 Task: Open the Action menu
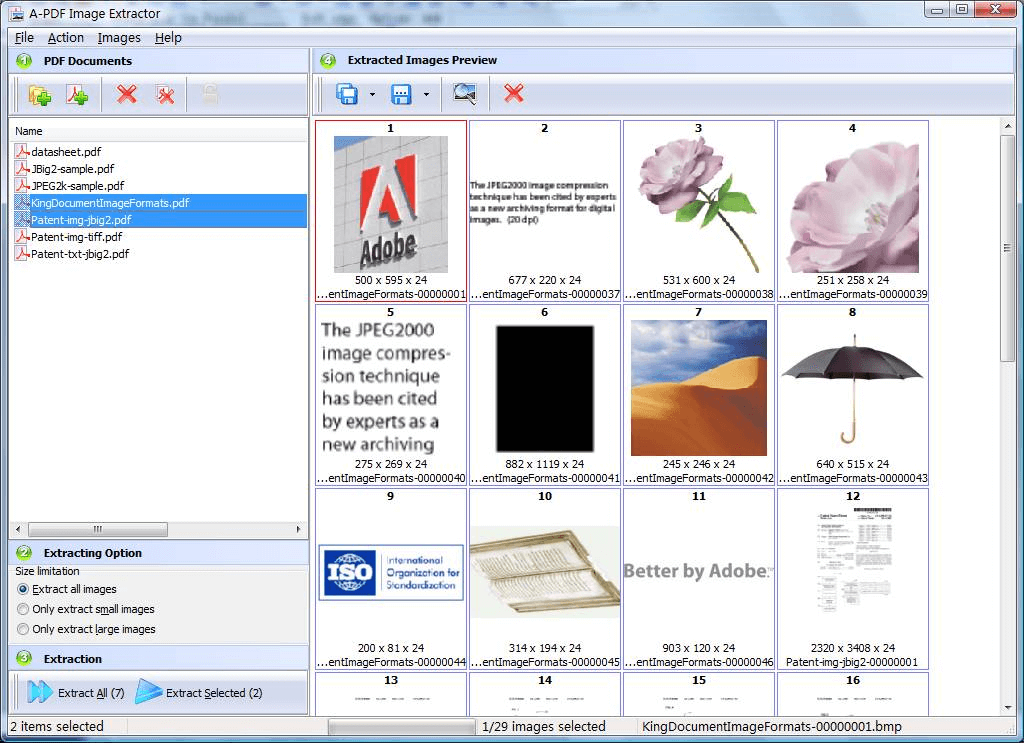pos(66,37)
